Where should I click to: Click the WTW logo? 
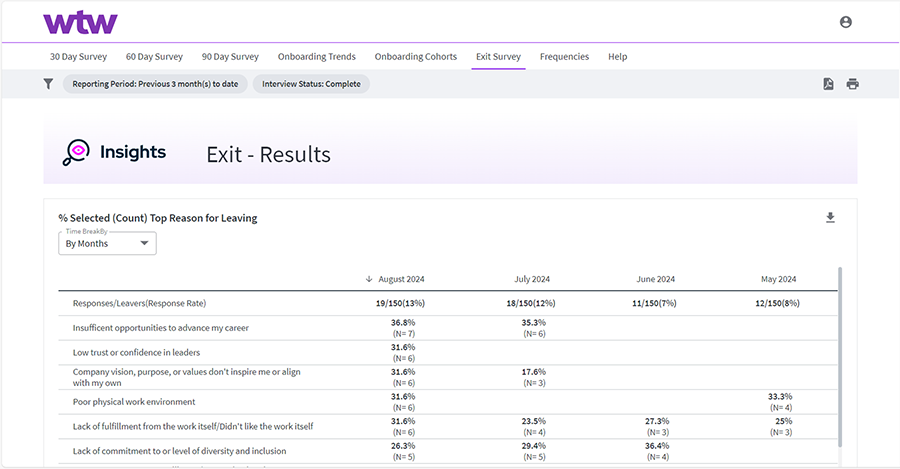tap(80, 22)
